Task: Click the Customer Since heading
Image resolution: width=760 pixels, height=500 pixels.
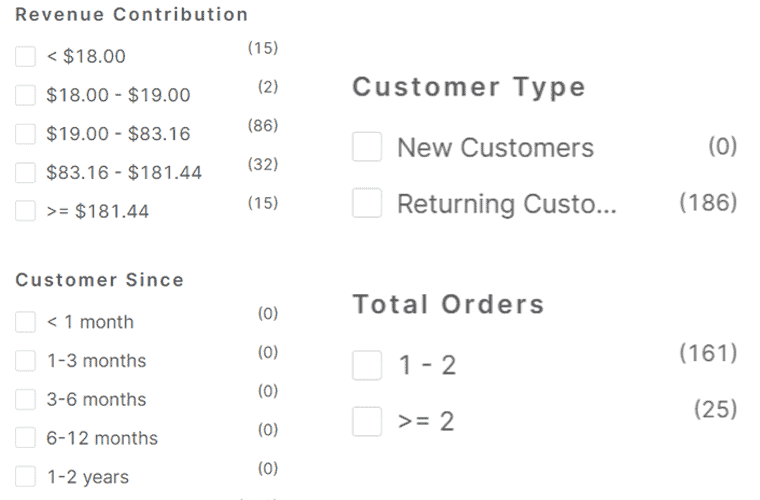Action: [x=100, y=280]
